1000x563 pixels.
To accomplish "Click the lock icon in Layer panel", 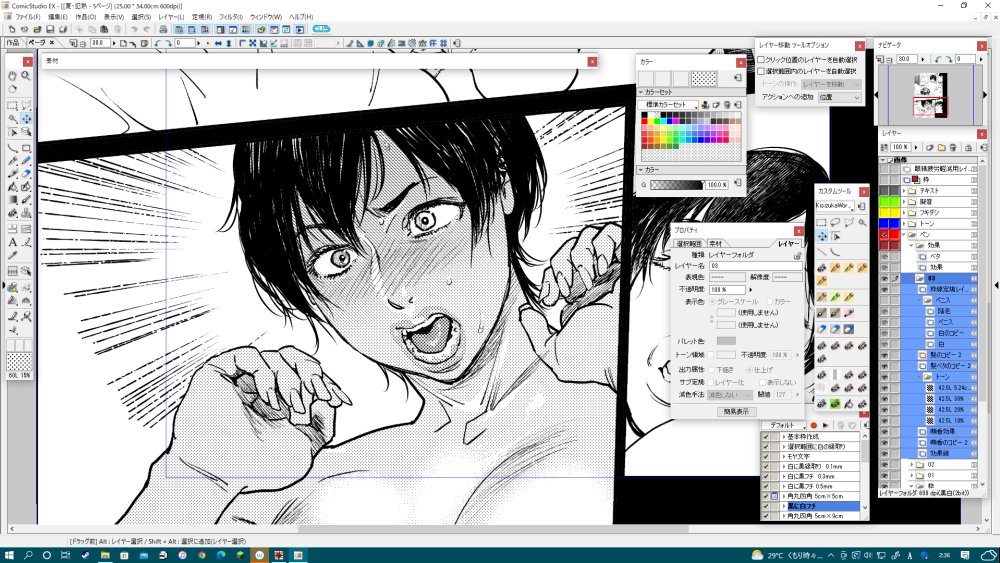I will click(x=968, y=147).
